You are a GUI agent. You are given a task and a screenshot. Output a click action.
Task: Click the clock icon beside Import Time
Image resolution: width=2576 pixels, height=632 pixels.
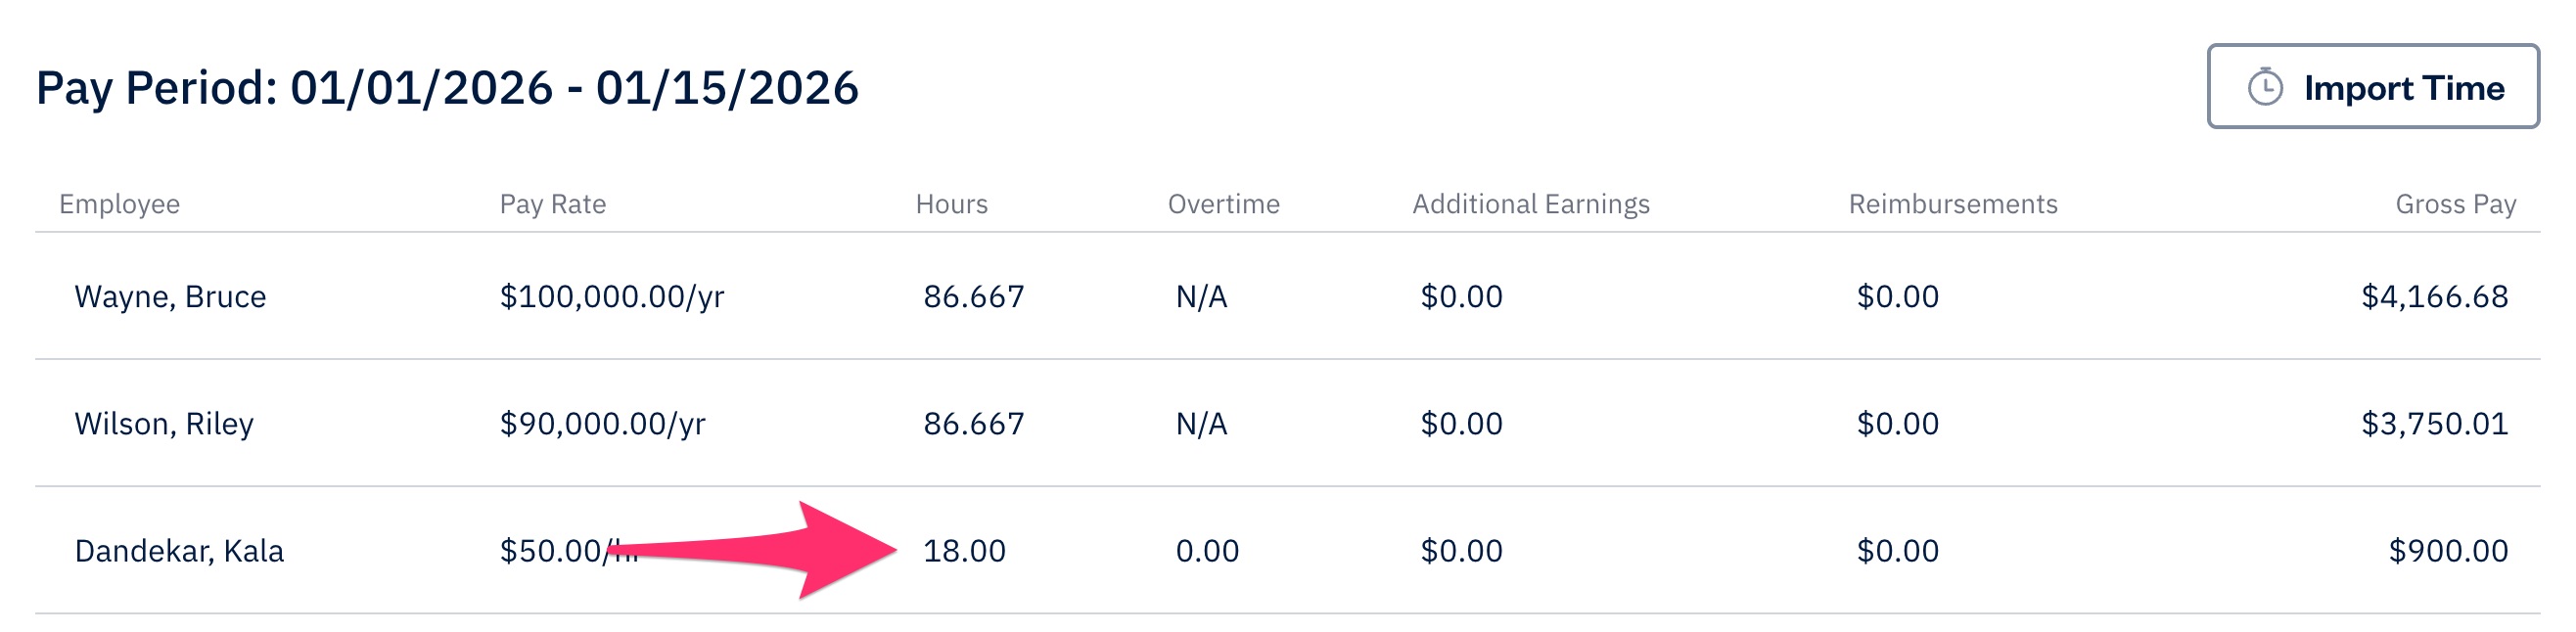click(2268, 87)
